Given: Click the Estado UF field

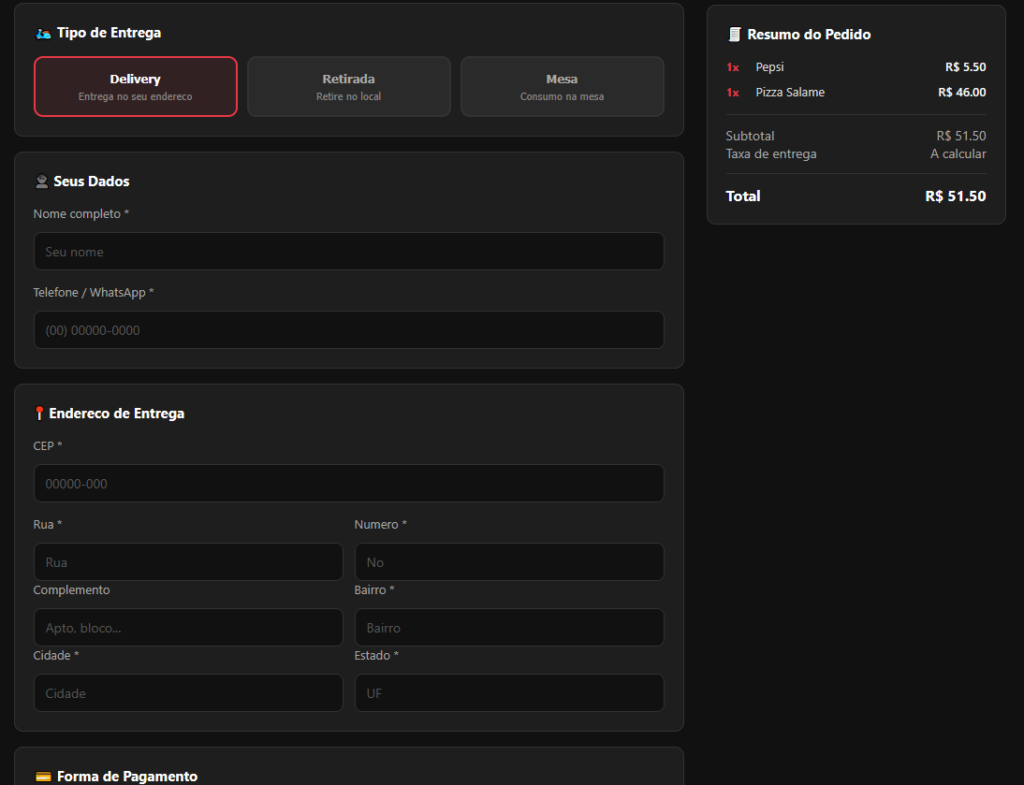Looking at the screenshot, I should [509, 693].
